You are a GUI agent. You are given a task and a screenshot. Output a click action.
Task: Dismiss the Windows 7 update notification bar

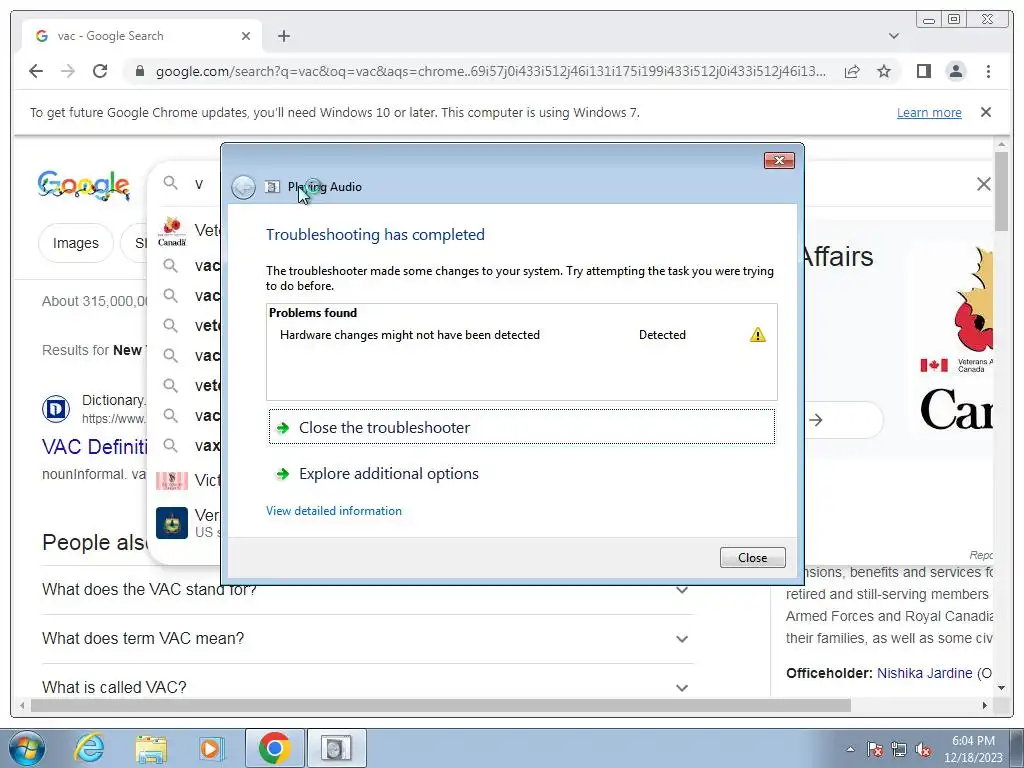point(986,112)
